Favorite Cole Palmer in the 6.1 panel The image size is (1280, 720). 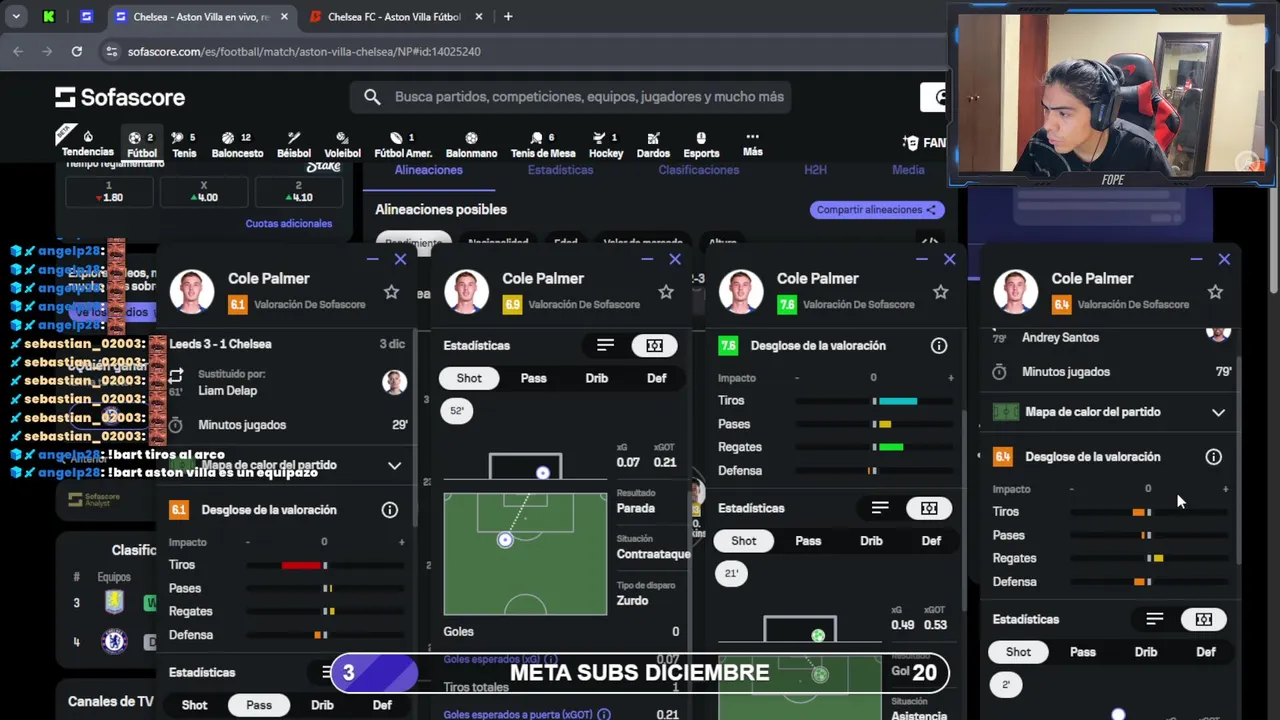pyautogui.click(x=391, y=292)
